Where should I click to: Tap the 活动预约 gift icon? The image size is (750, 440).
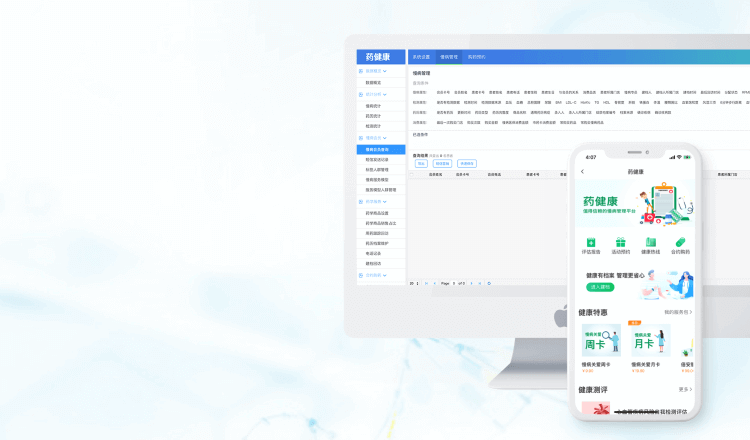click(x=620, y=243)
